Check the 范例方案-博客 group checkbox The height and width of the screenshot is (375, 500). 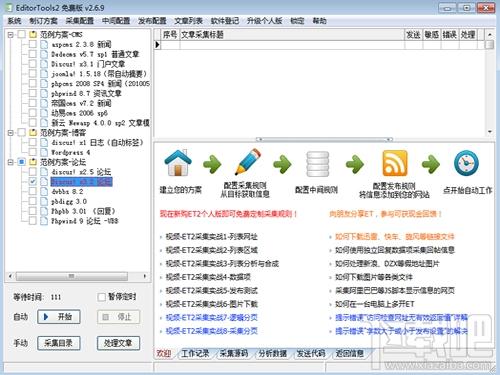(x=22, y=133)
